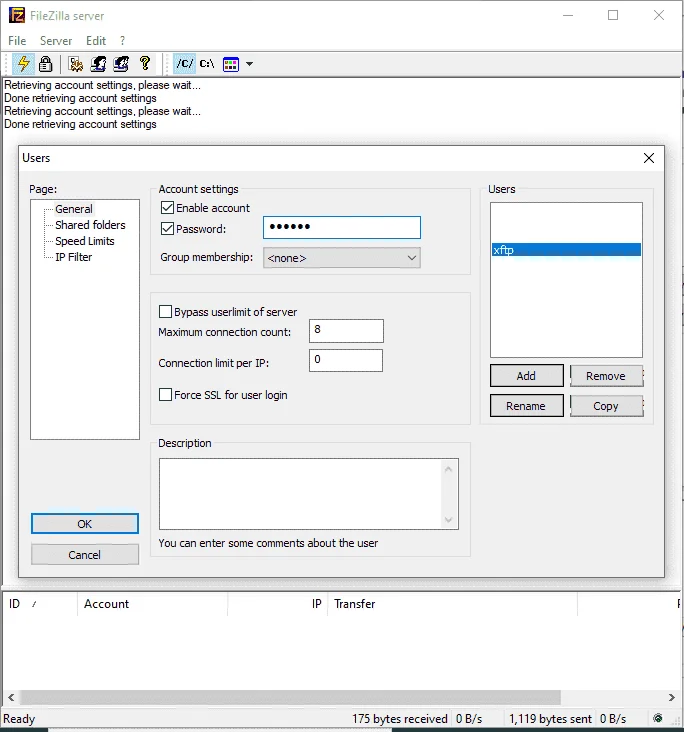The image size is (684, 732).
Task: Click the user list sorting grid icon
Action: pos(231,64)
